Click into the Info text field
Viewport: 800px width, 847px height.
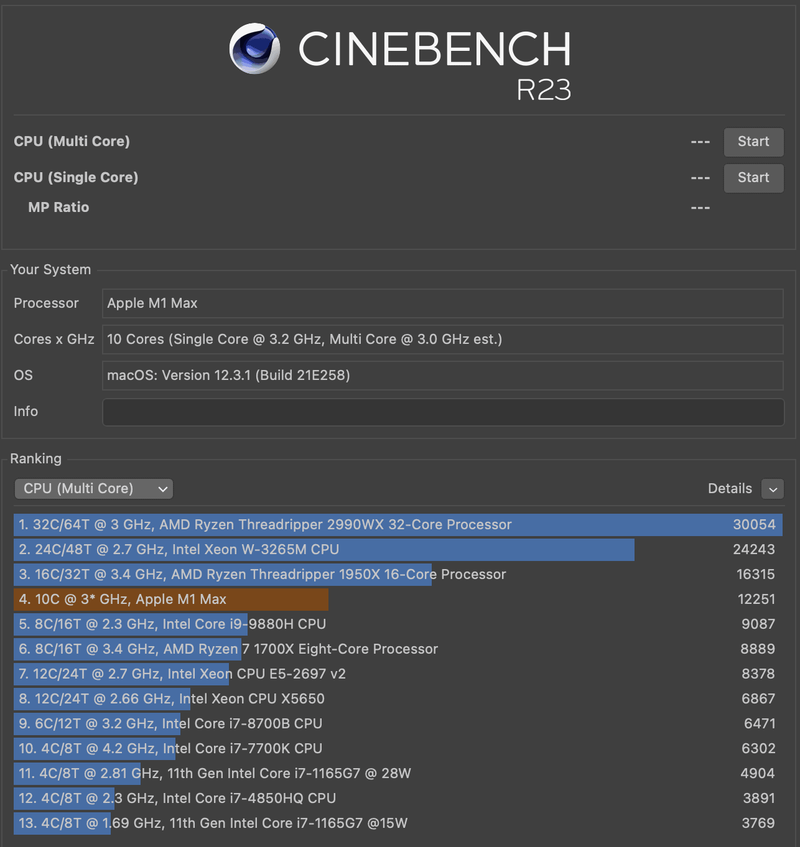point(443,412)
